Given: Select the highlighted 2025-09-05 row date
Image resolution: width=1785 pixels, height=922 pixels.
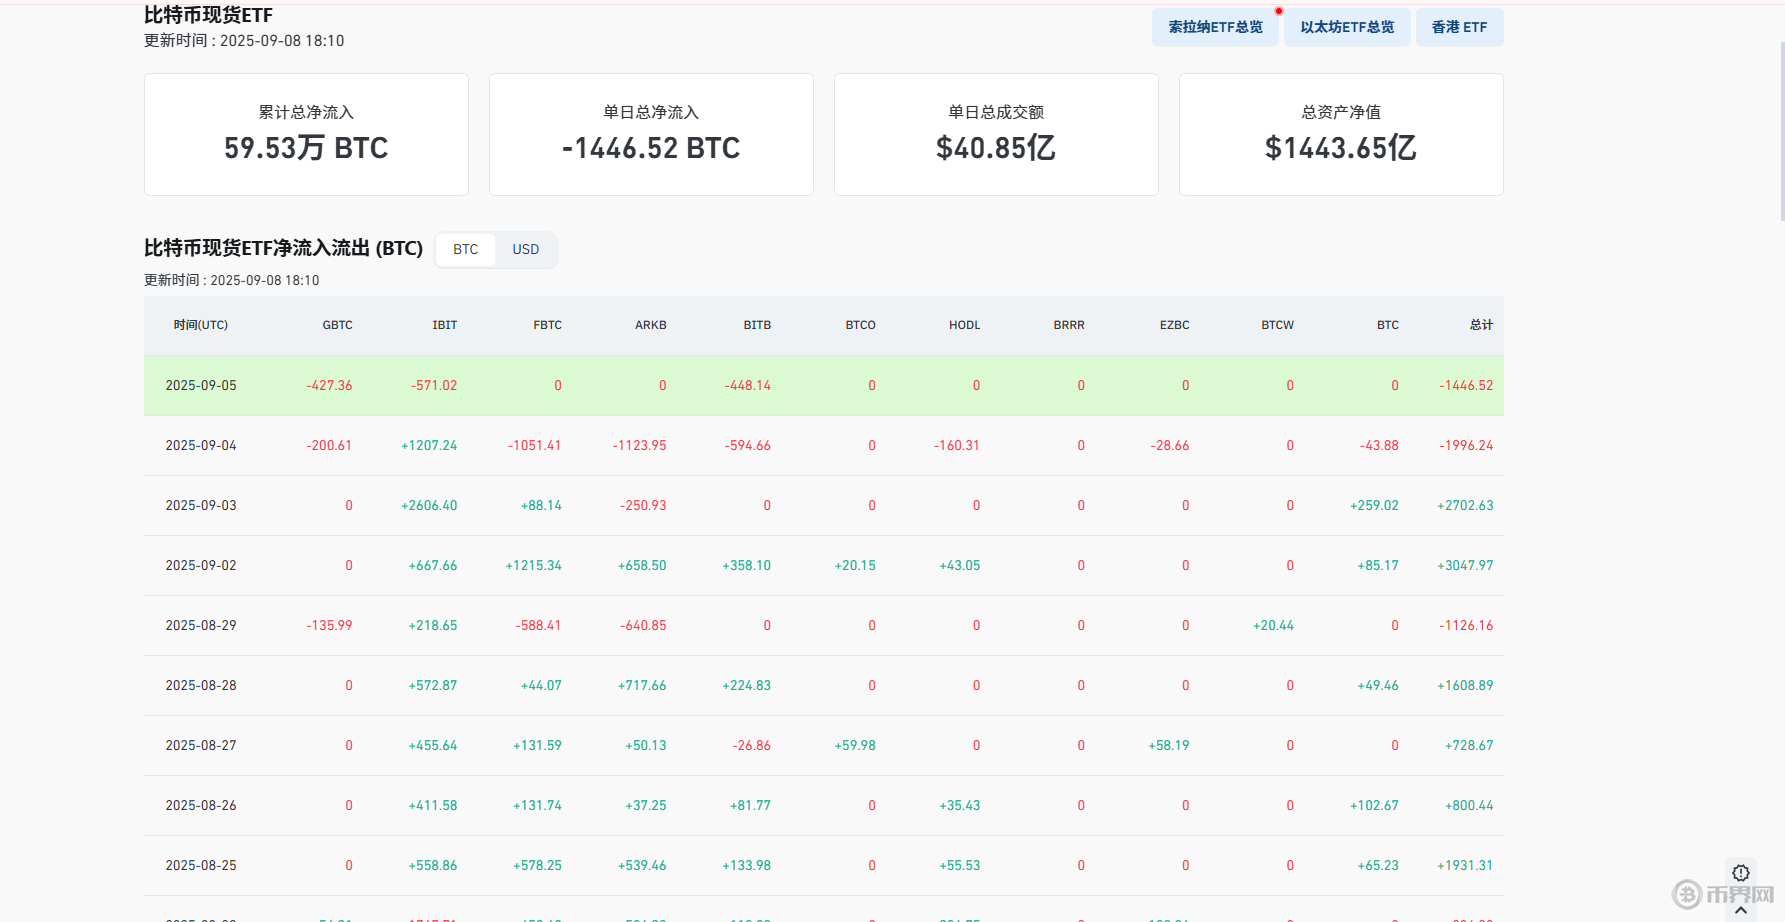Looking at the screenshot, I should pyautogui.click(x=201, y=385).
